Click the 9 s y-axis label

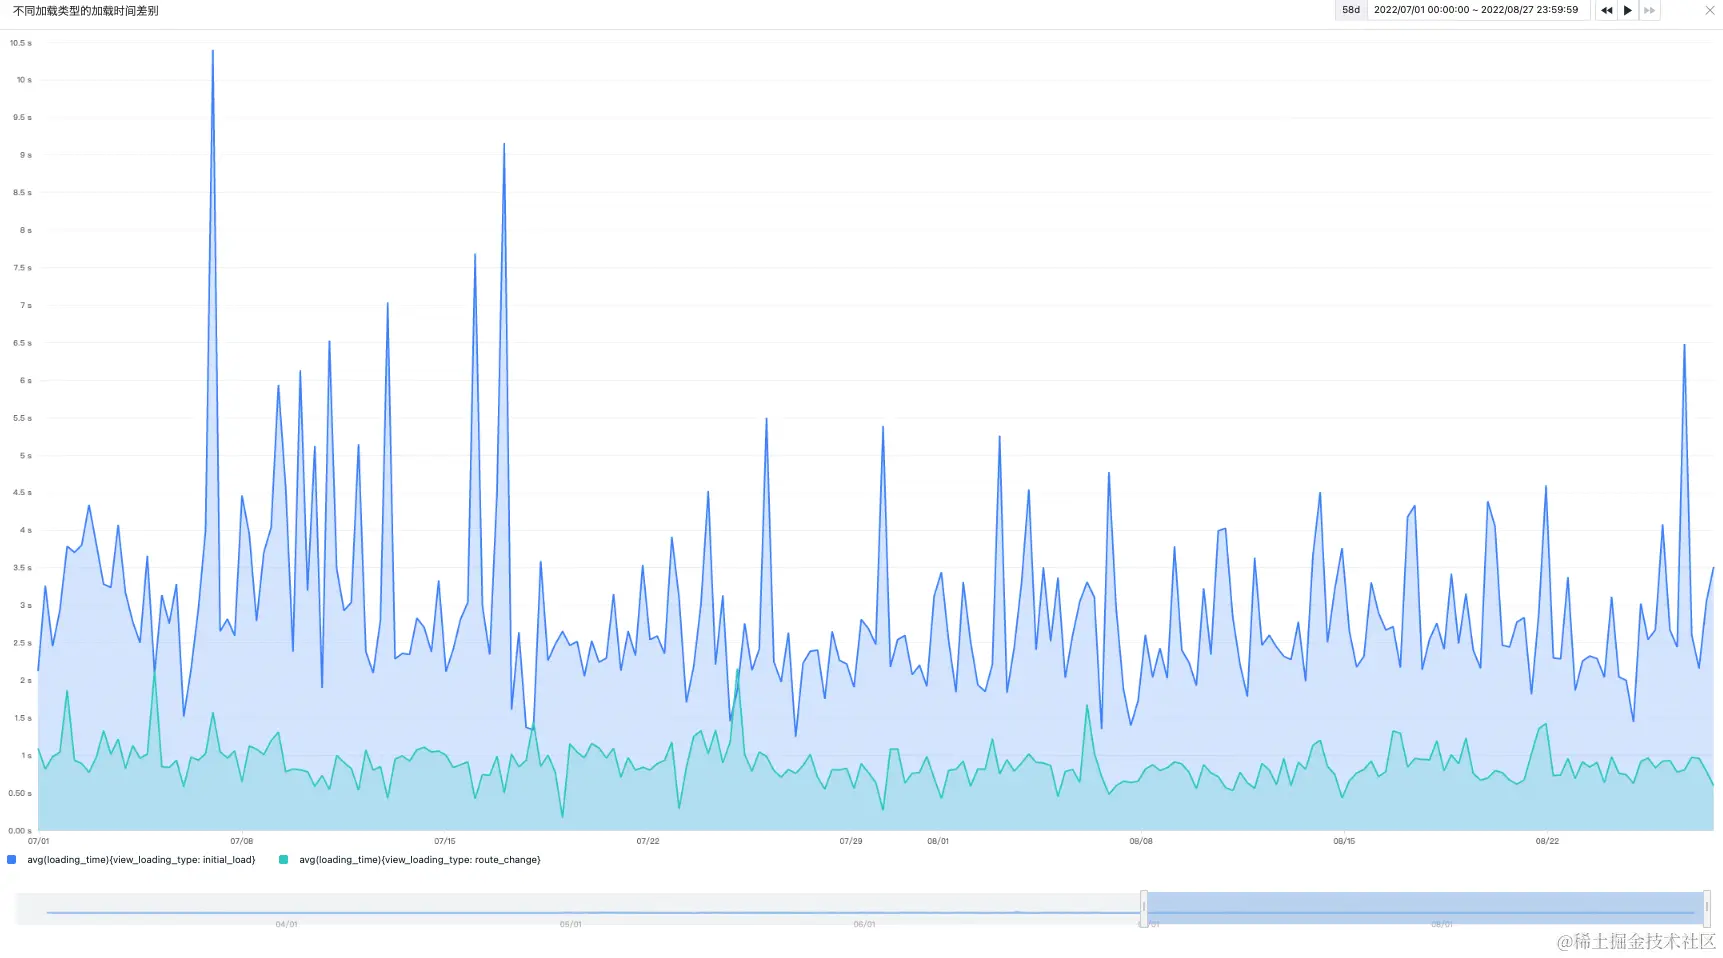tap(26, 155)
